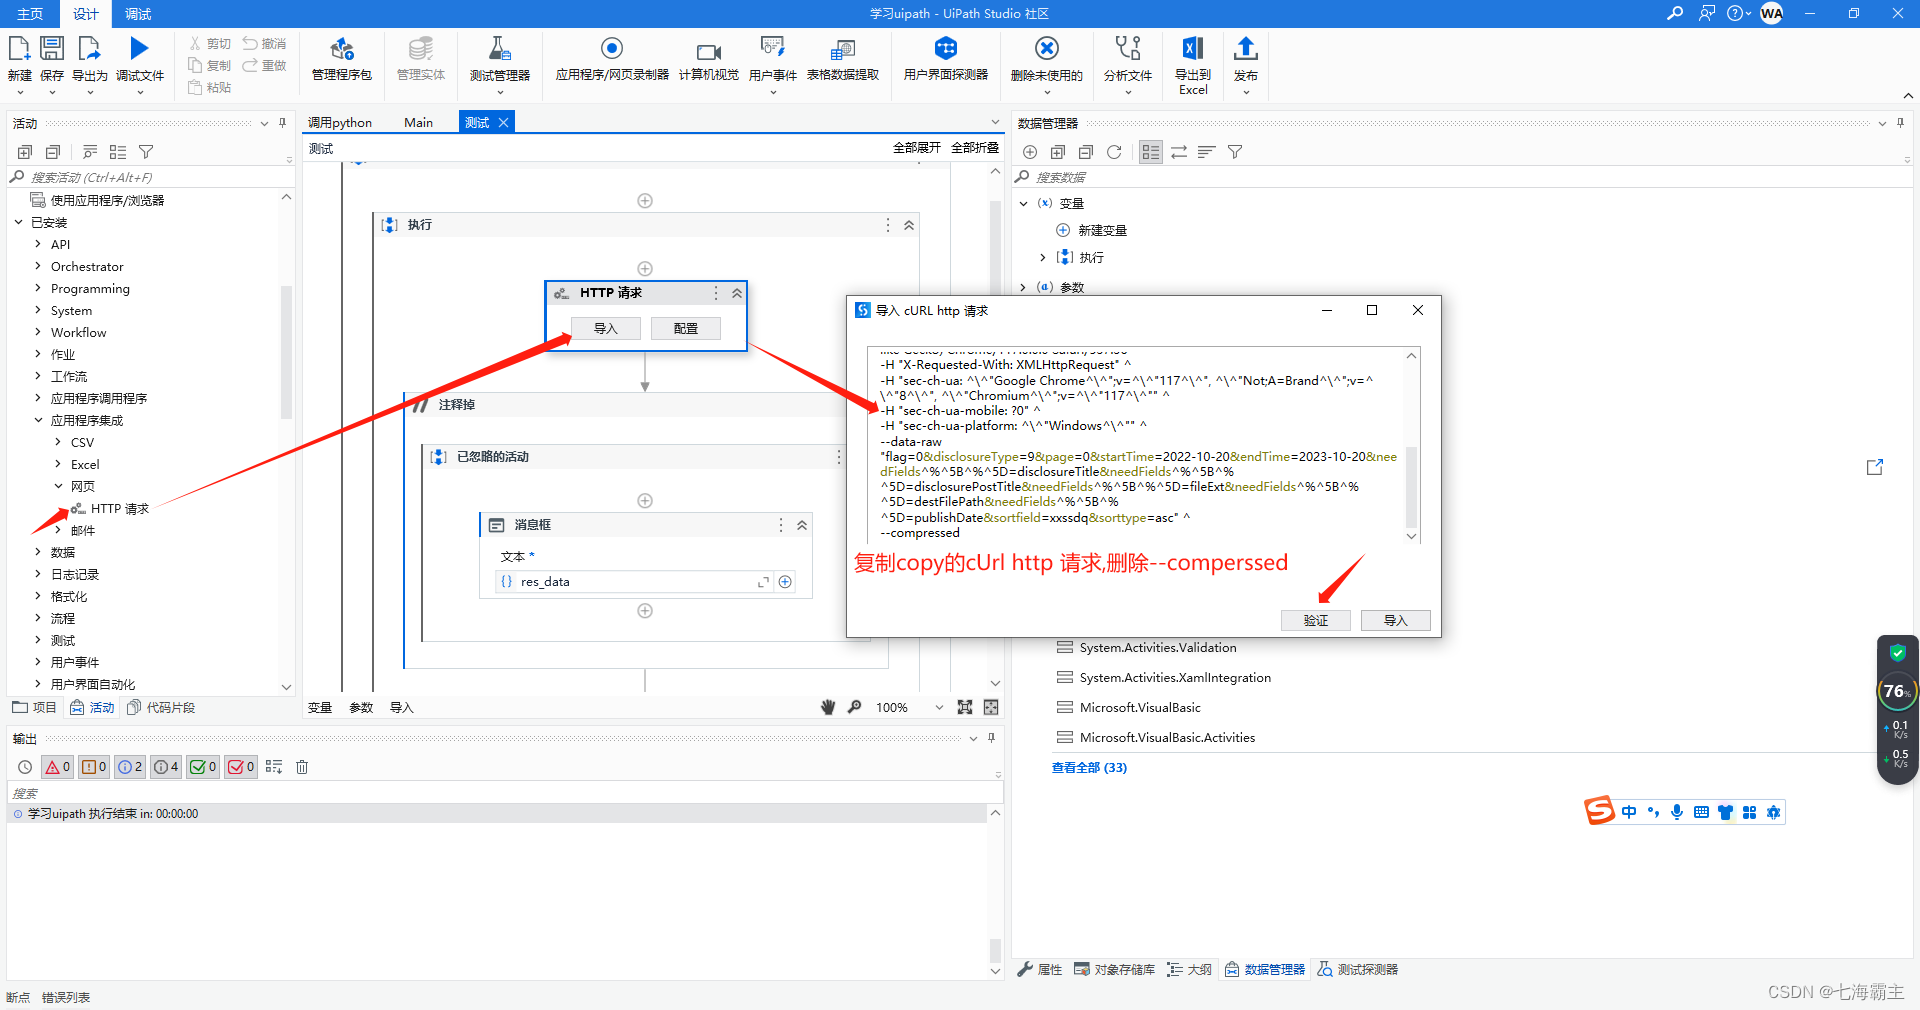1920x1010 pixels.
Task: Toggle error messages filter in Output
Action: (x=57, y=767)
